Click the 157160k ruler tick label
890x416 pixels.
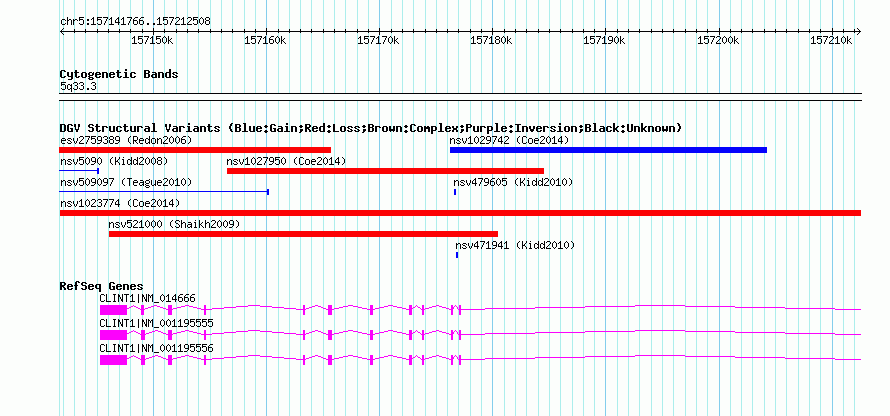click(x=266, y=40)
